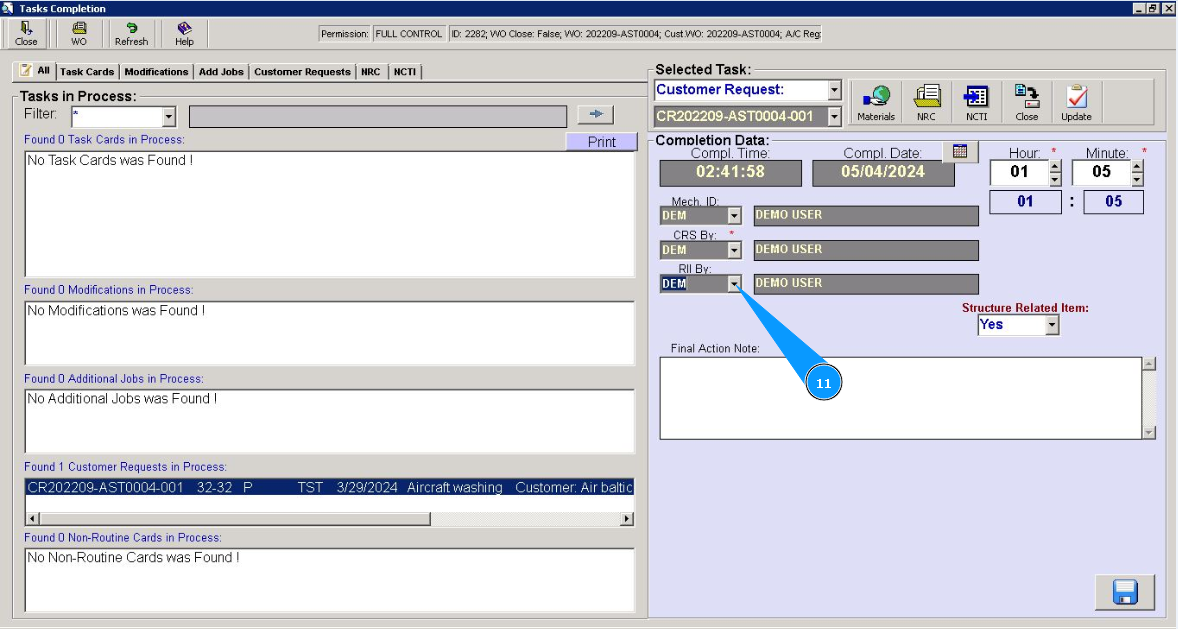Click the Minute input field
The image size is (1178, 629).
point(1101,172)
